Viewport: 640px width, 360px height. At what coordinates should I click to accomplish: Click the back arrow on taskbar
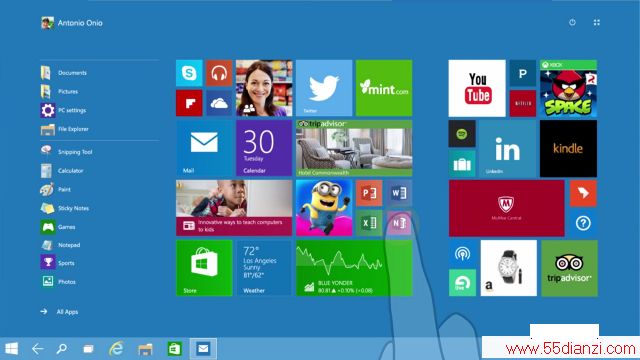(38, 349)
